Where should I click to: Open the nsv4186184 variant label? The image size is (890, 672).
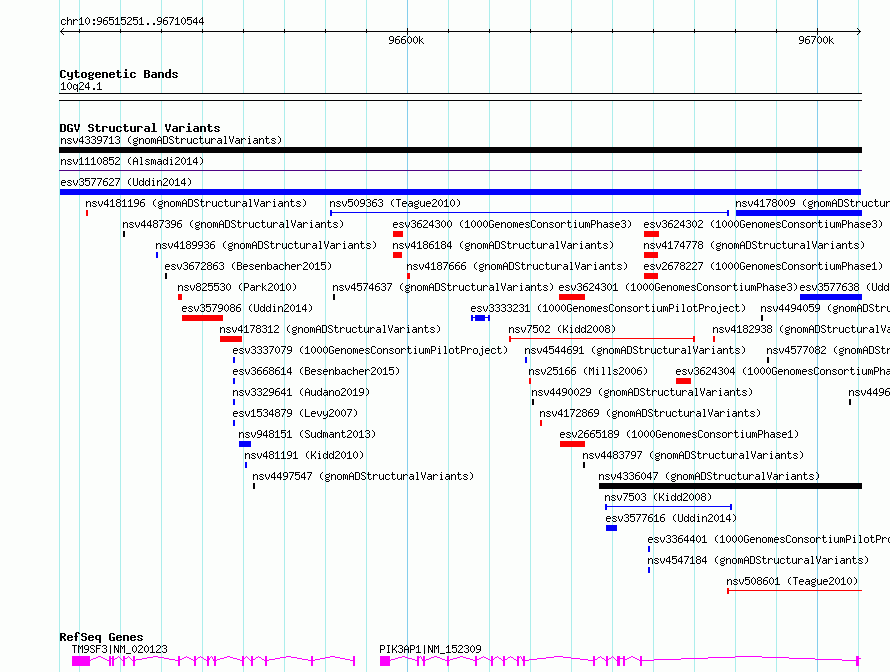[503, 245]
